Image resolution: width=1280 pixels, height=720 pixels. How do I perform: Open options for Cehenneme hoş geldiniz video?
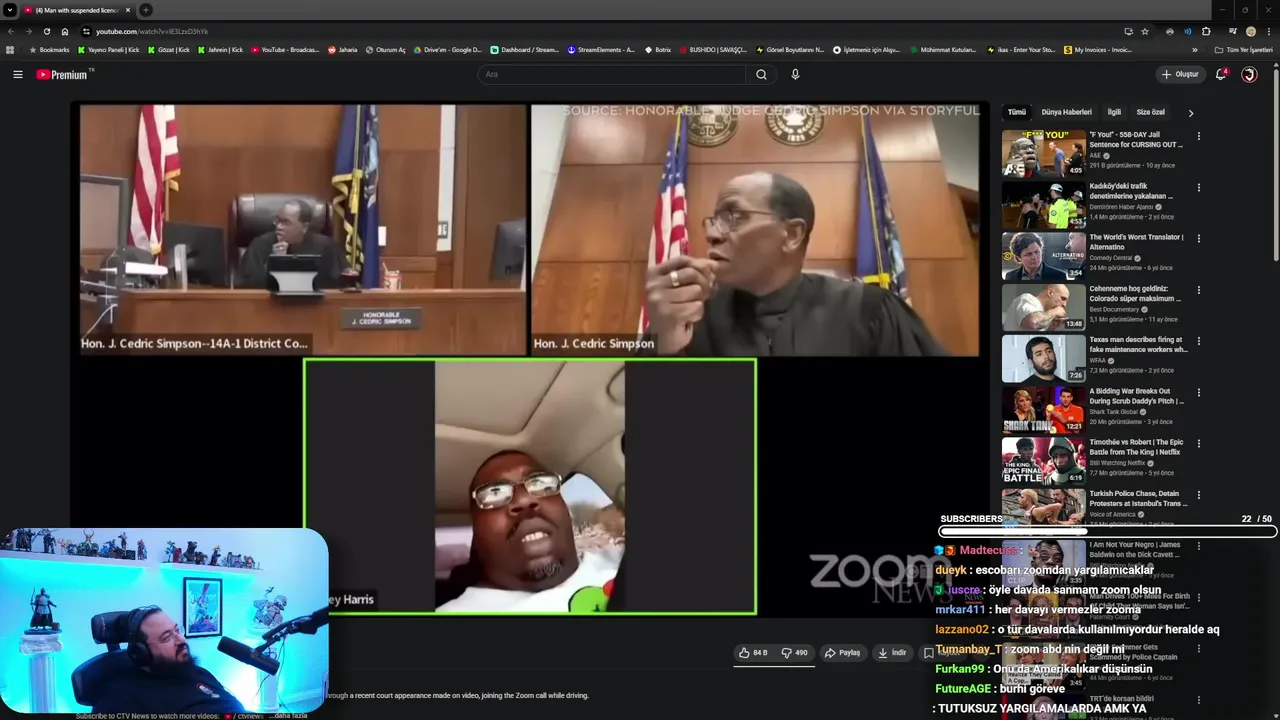1198,290
